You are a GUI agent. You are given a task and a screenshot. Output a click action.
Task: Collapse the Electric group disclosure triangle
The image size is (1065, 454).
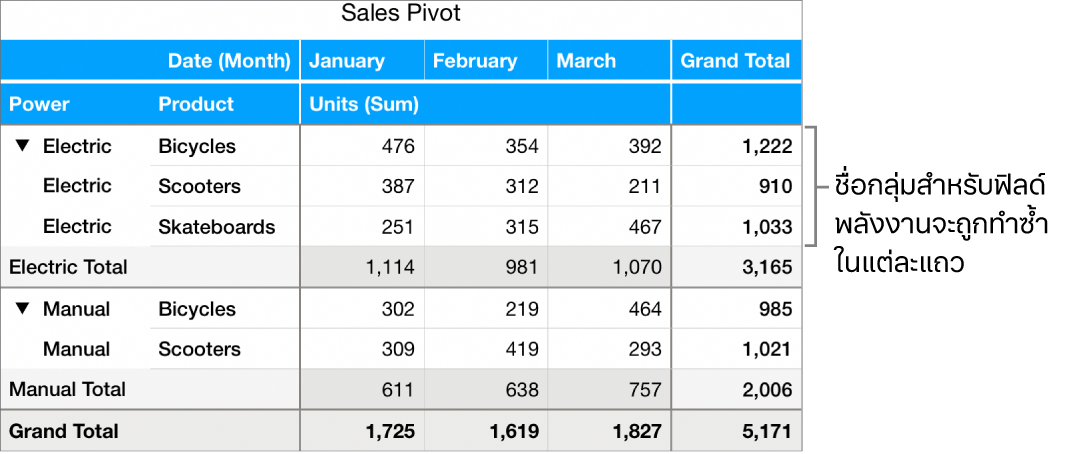24,146
